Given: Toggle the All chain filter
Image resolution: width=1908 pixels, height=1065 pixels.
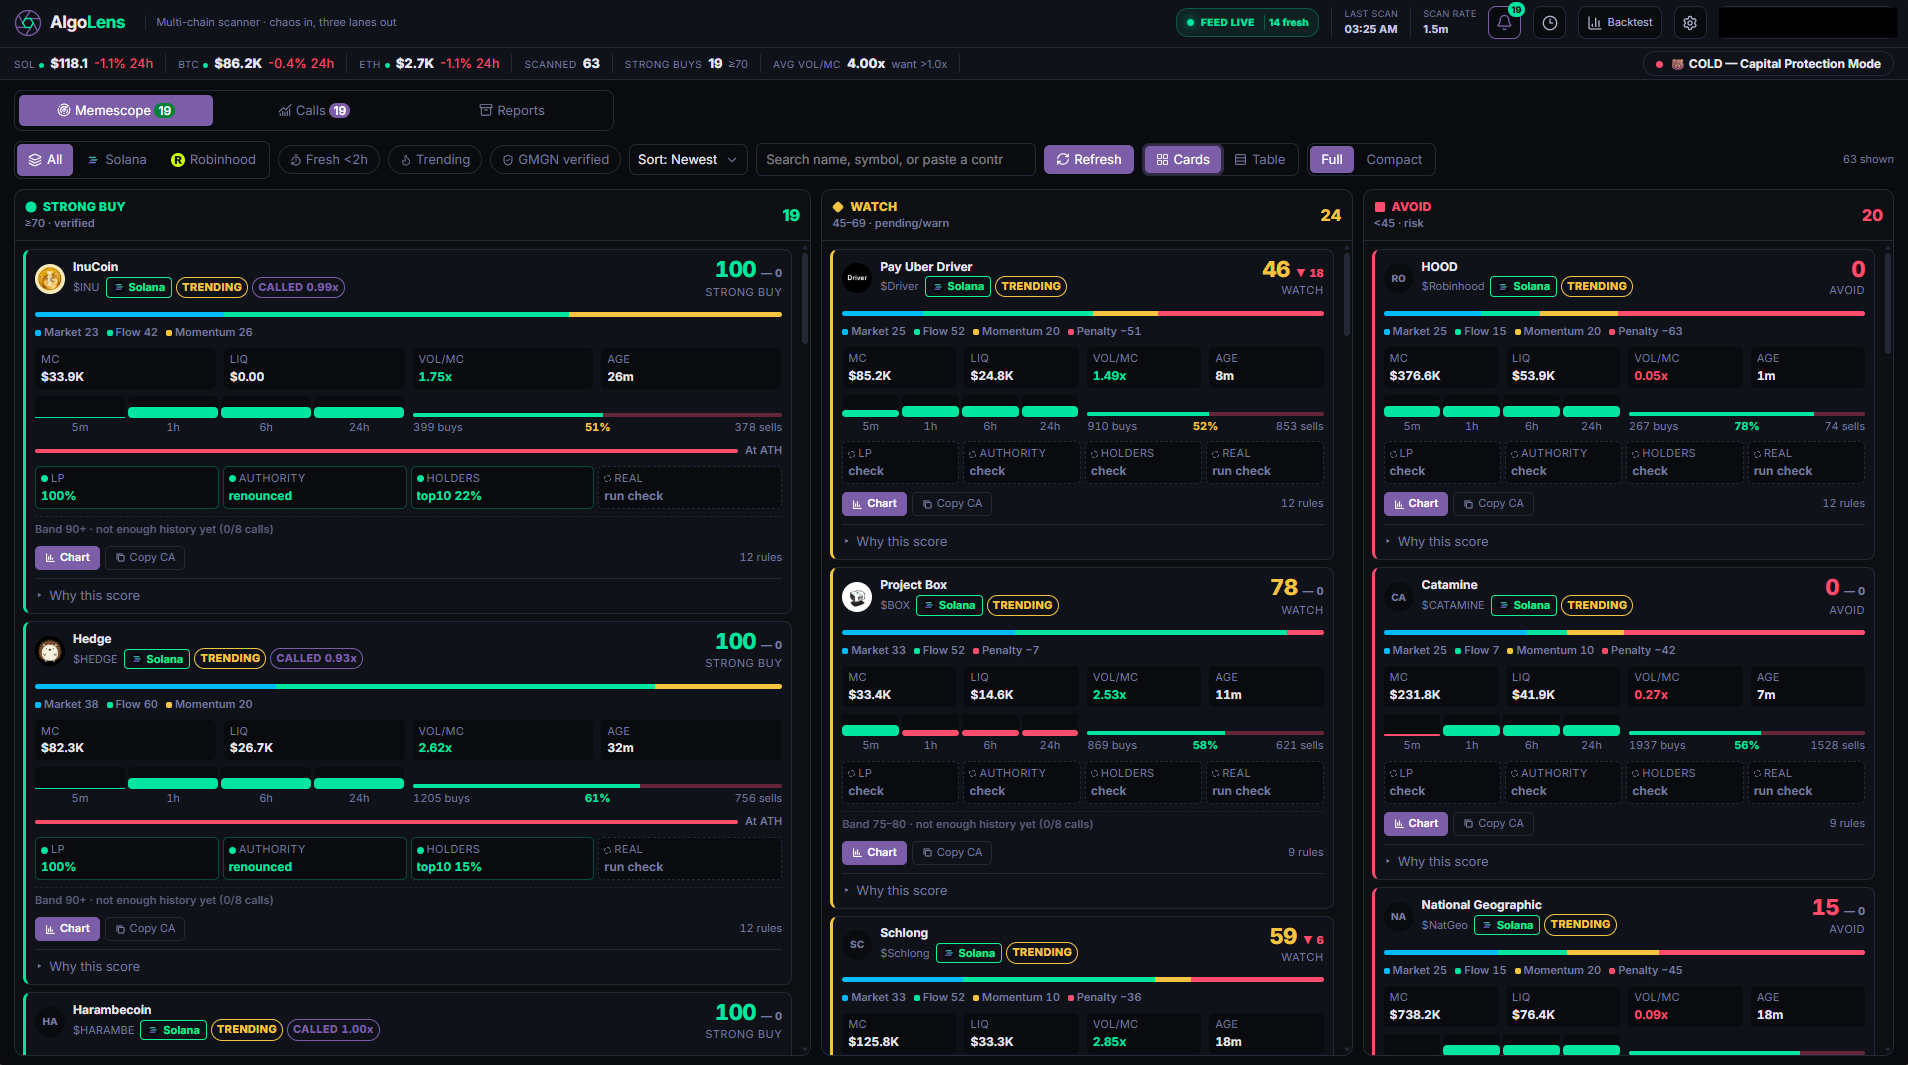Looking at the screenshot, I should point(45,160).
